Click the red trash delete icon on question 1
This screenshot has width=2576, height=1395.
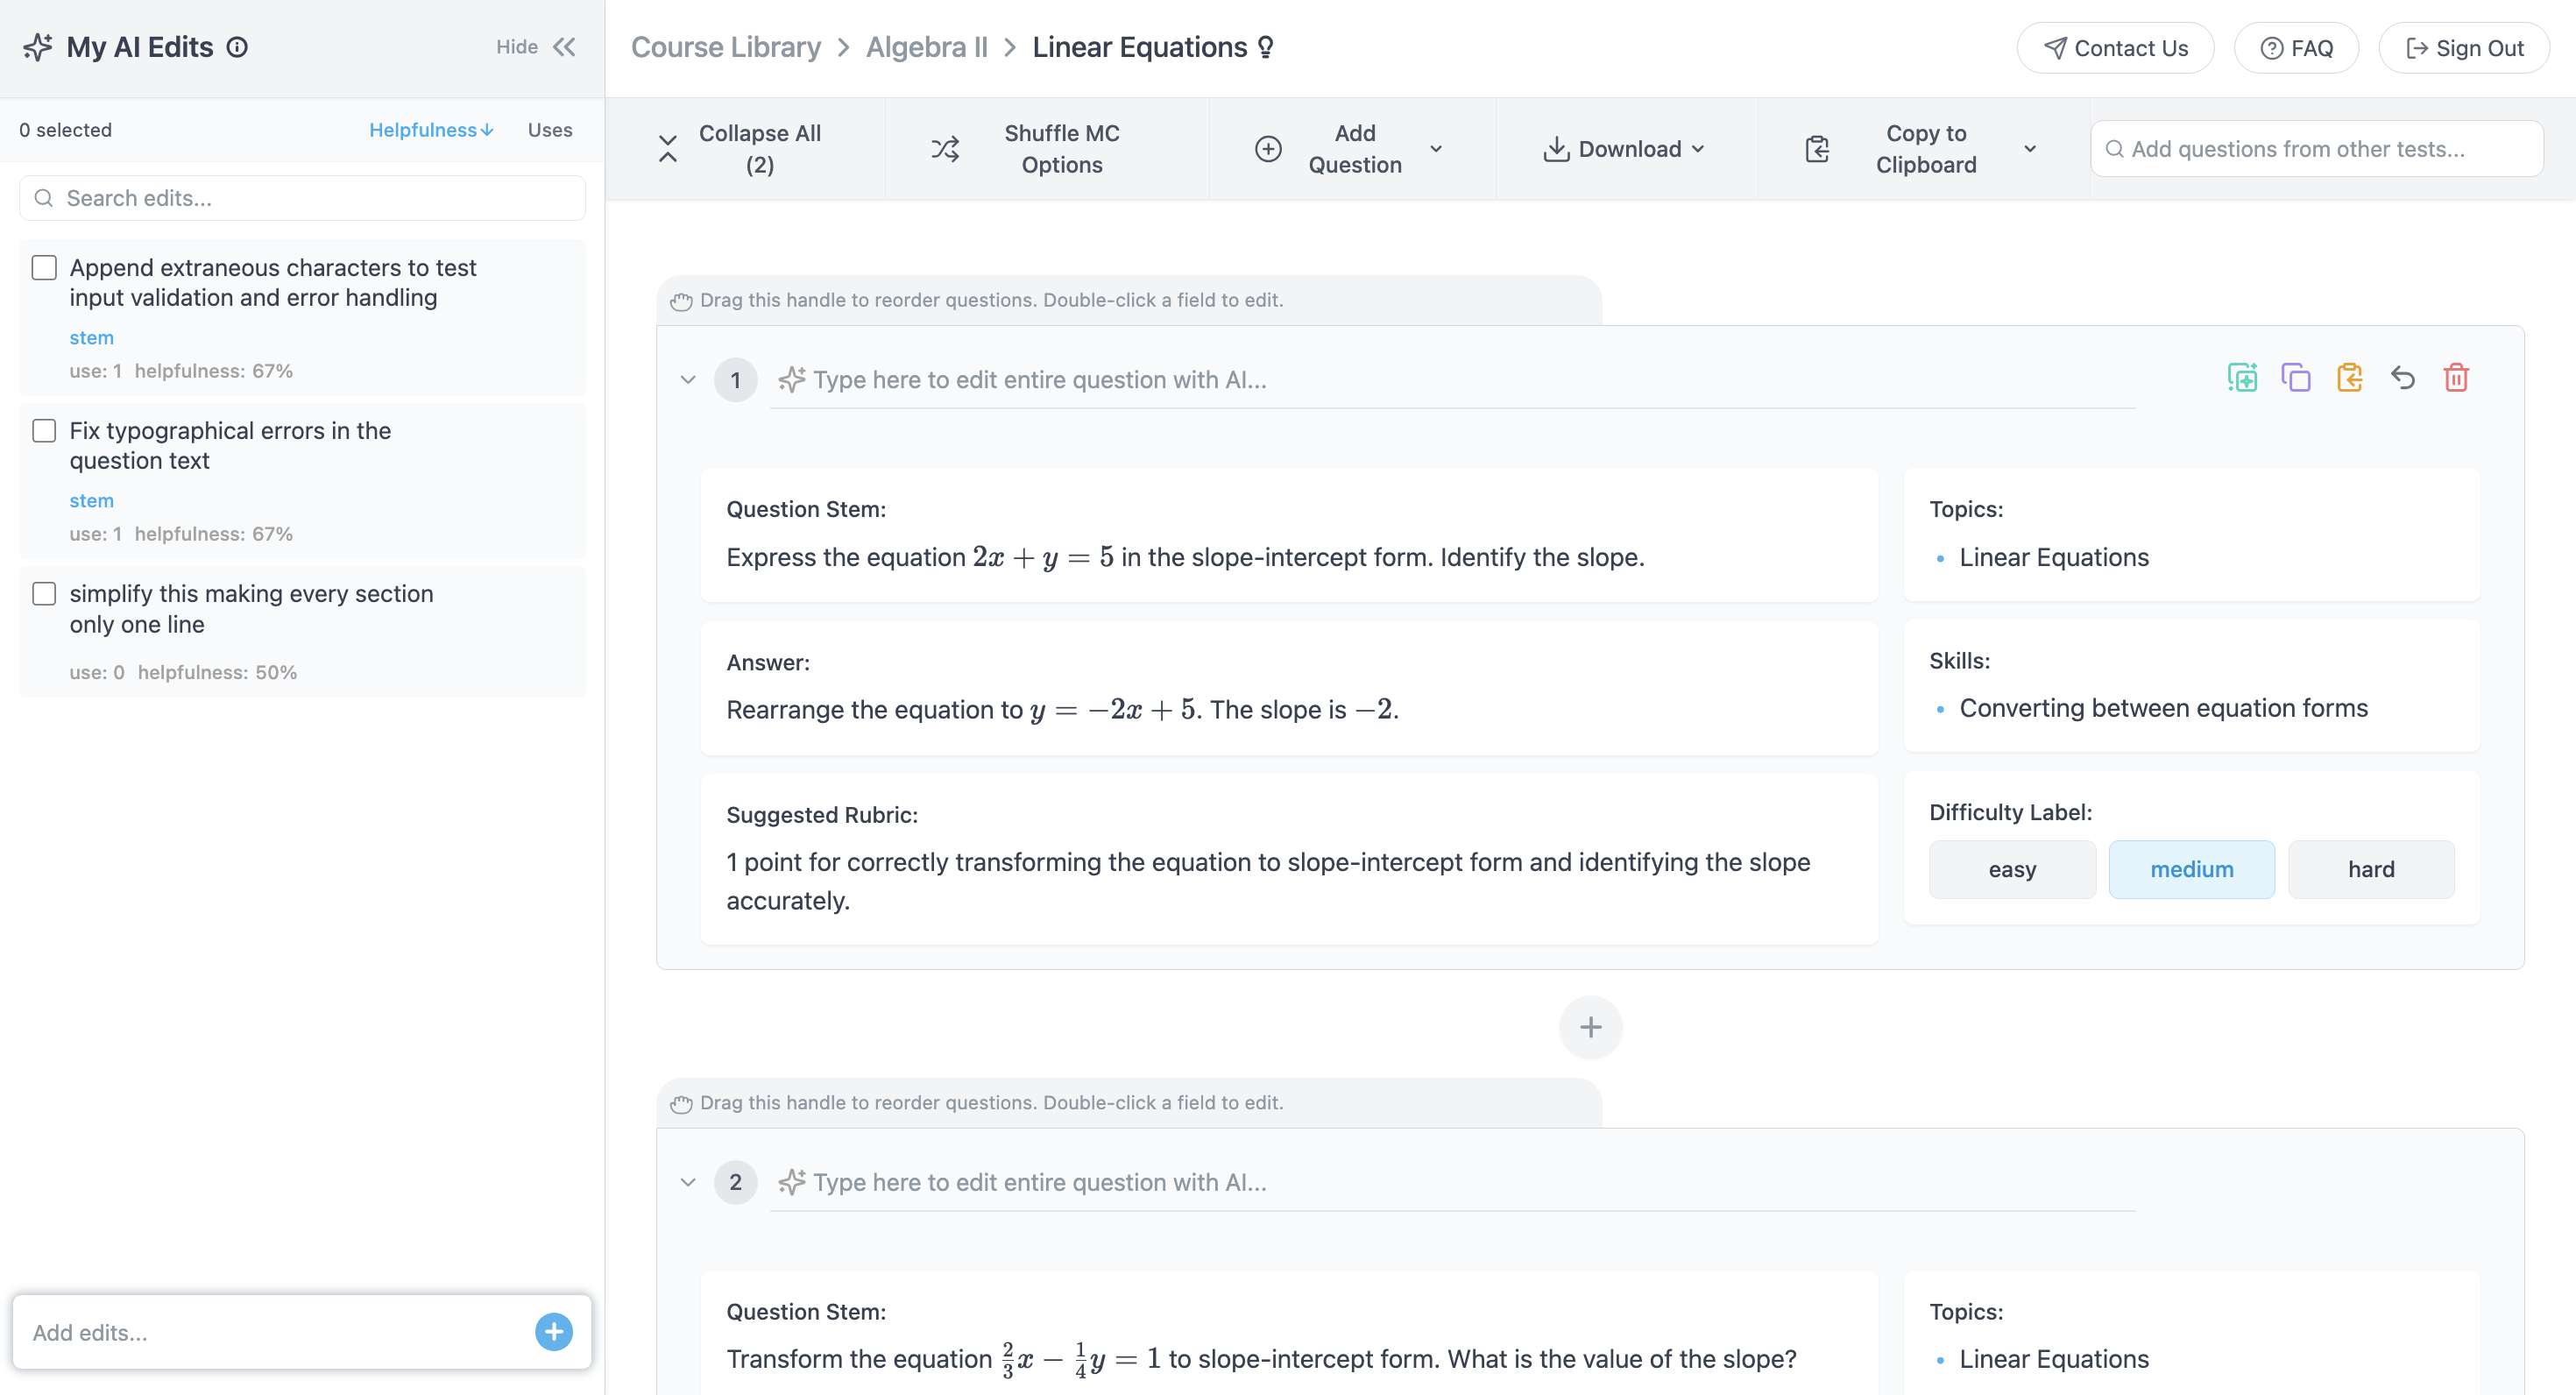[x=2456, y=378]
